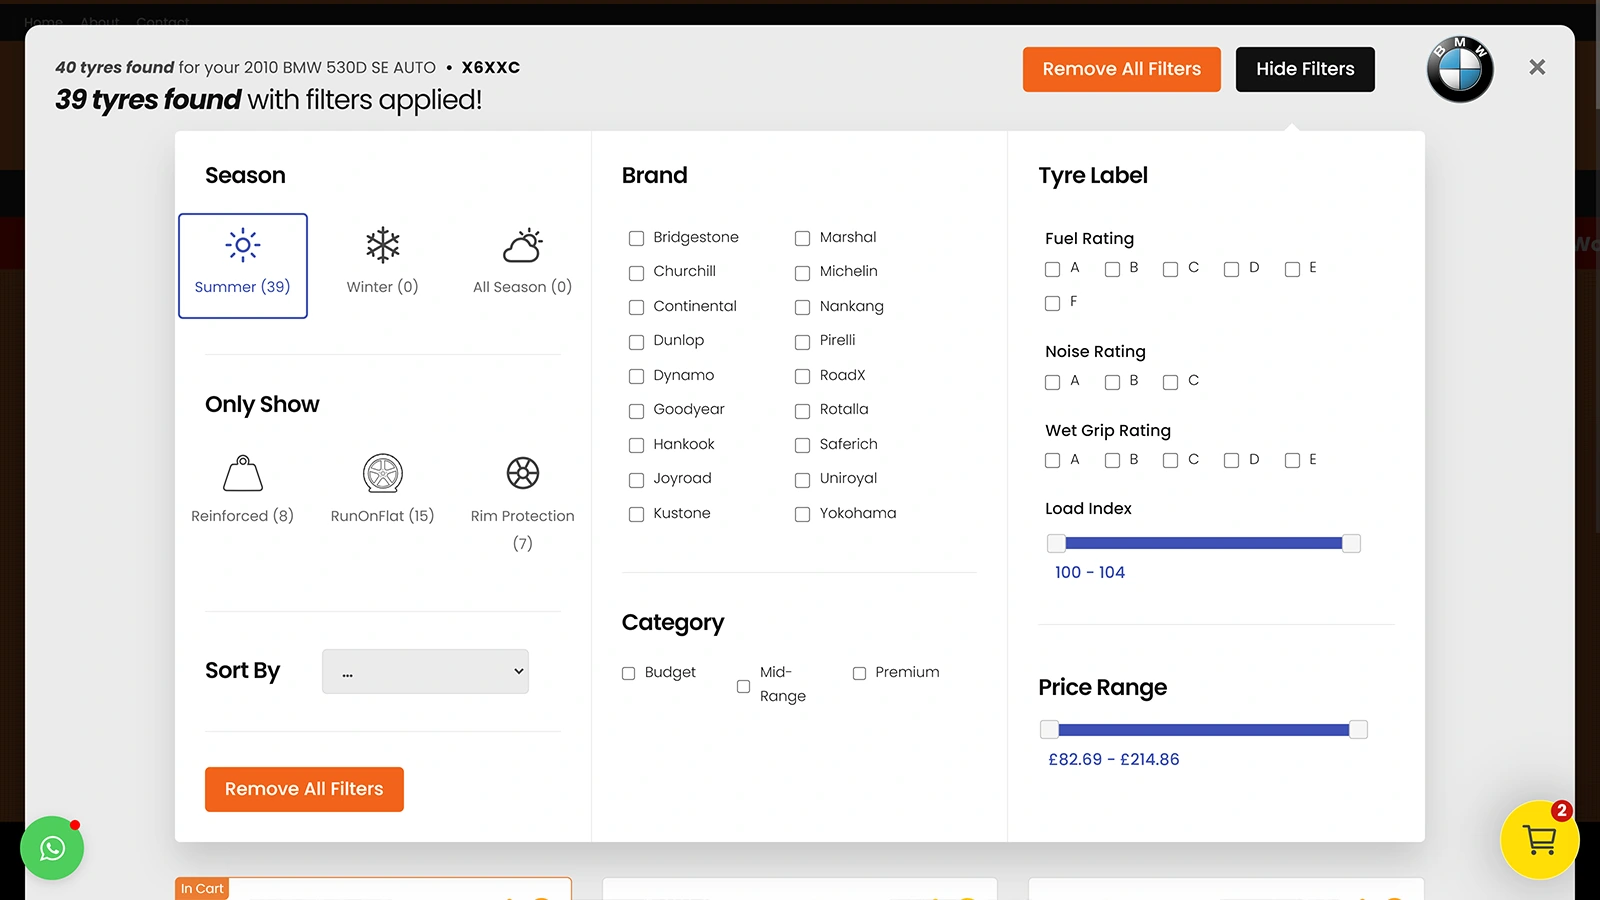Click the Price Range slider right handle
The image size is (1600, 900).
(x=1358, y=730)
